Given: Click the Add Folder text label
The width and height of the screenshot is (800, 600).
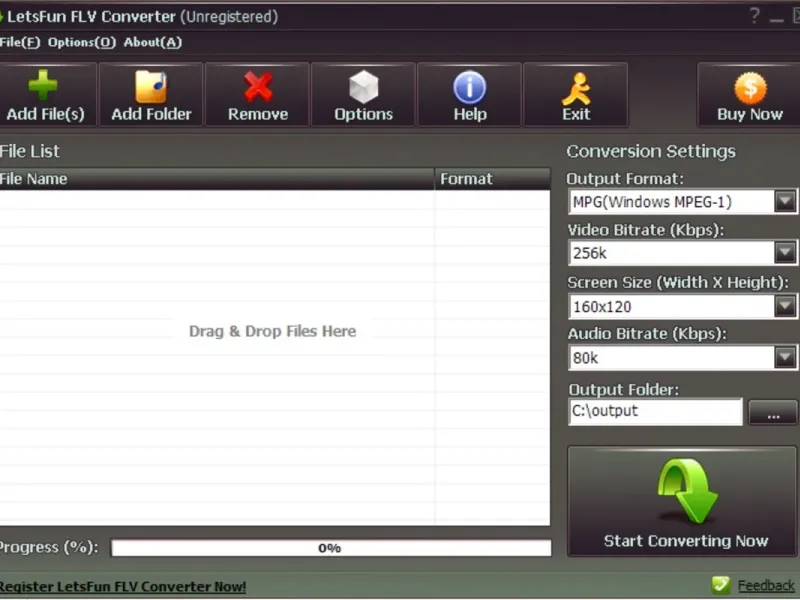Looking at the screenshot, I should (152, 114).
